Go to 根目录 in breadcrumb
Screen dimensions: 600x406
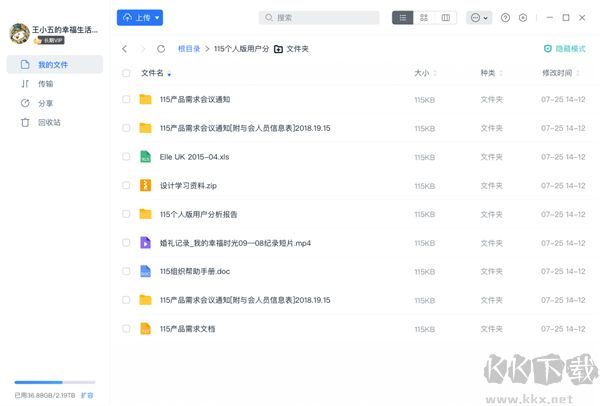189,49
